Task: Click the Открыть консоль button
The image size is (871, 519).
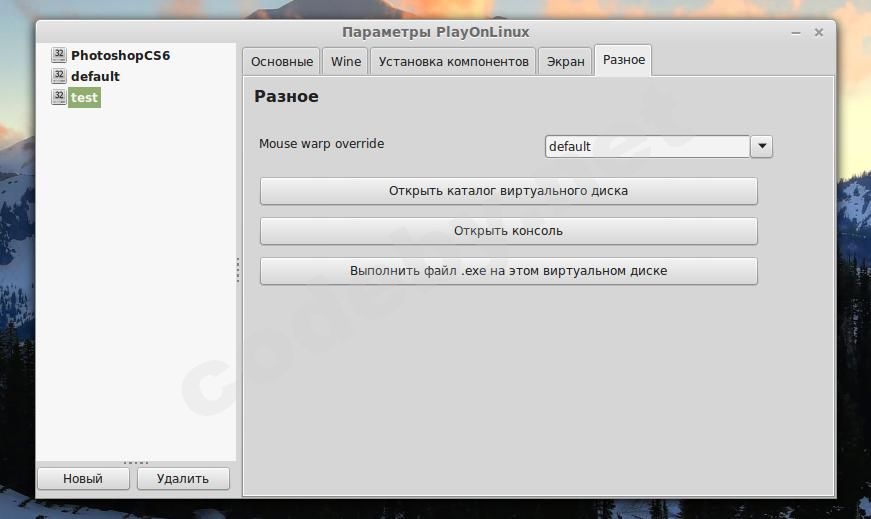Action: coord(508,231)
